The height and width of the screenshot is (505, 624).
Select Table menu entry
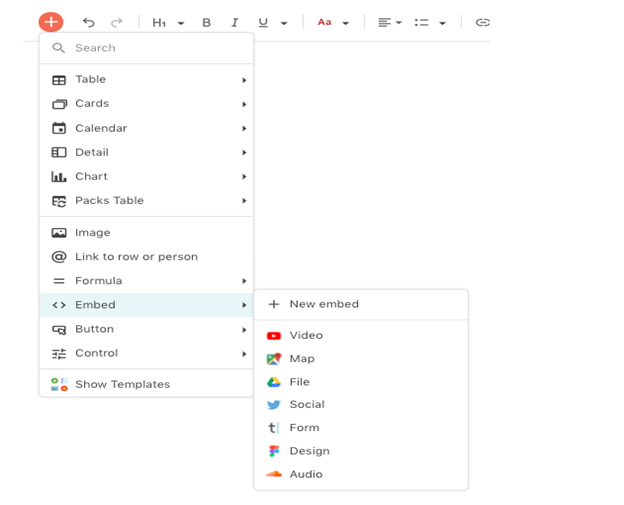click(x=146, y=80)
